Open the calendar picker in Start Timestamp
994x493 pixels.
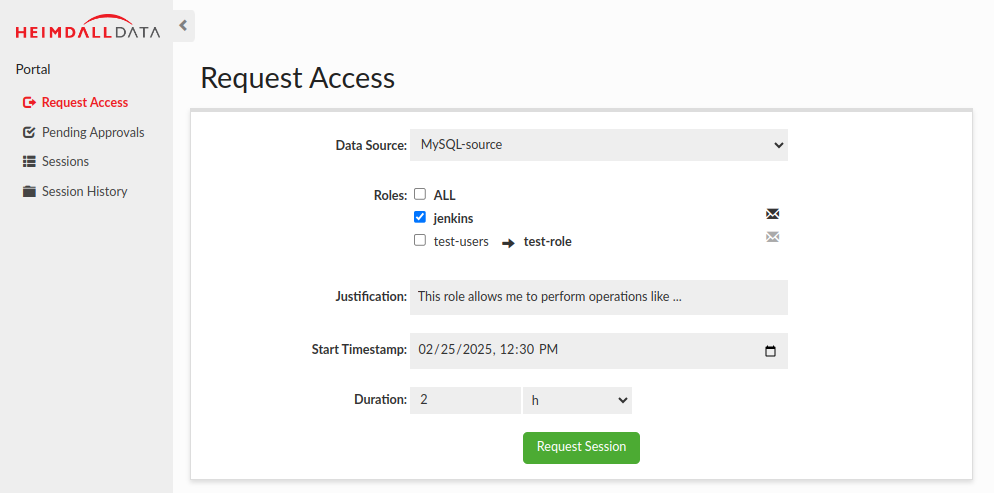770,351
